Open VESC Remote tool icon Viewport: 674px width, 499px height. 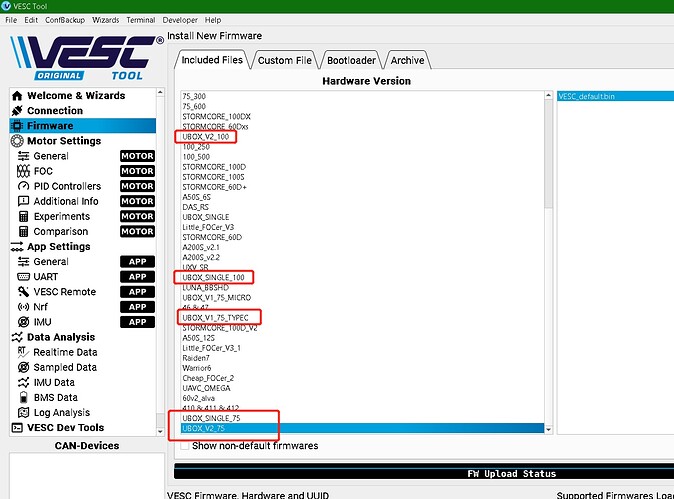23,292
